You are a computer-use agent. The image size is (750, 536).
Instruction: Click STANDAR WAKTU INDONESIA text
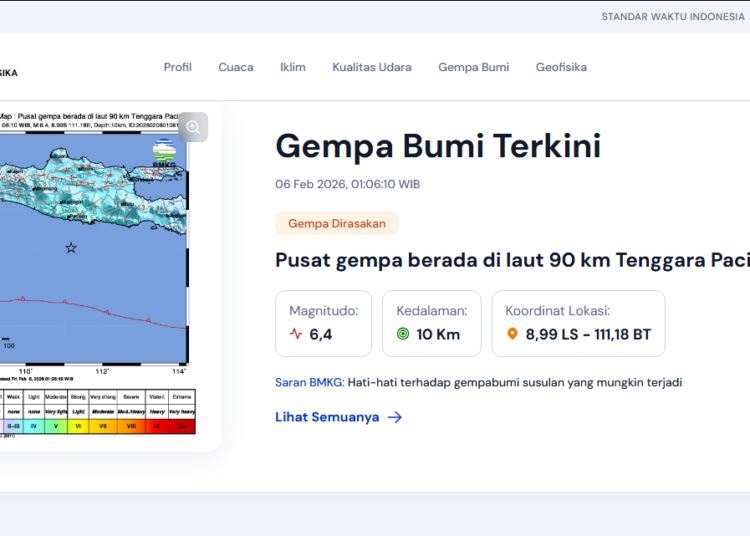[x=673, y=17]
